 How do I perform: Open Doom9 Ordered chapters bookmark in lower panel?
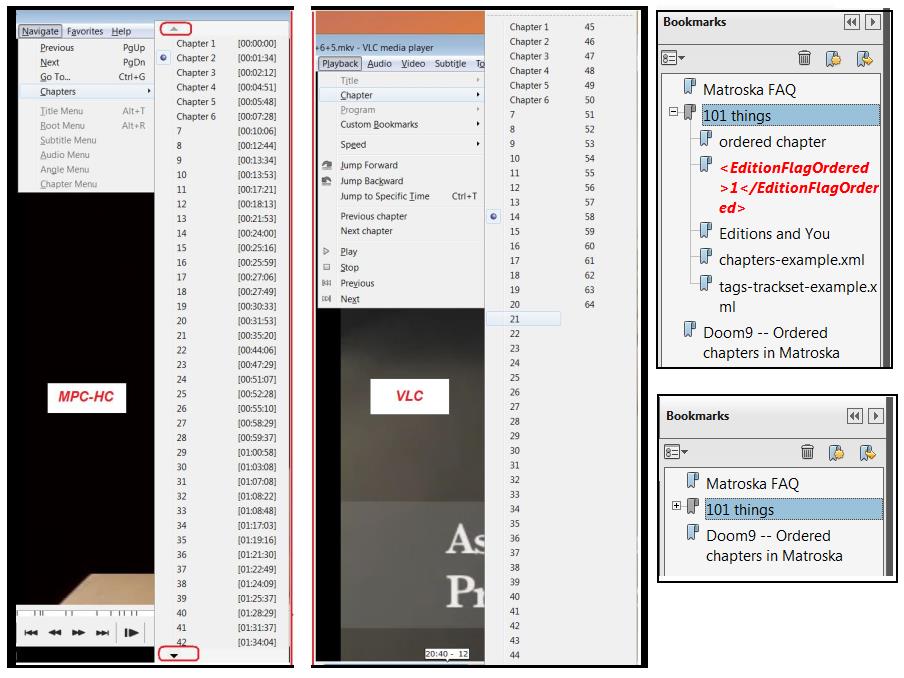(774, 546)
